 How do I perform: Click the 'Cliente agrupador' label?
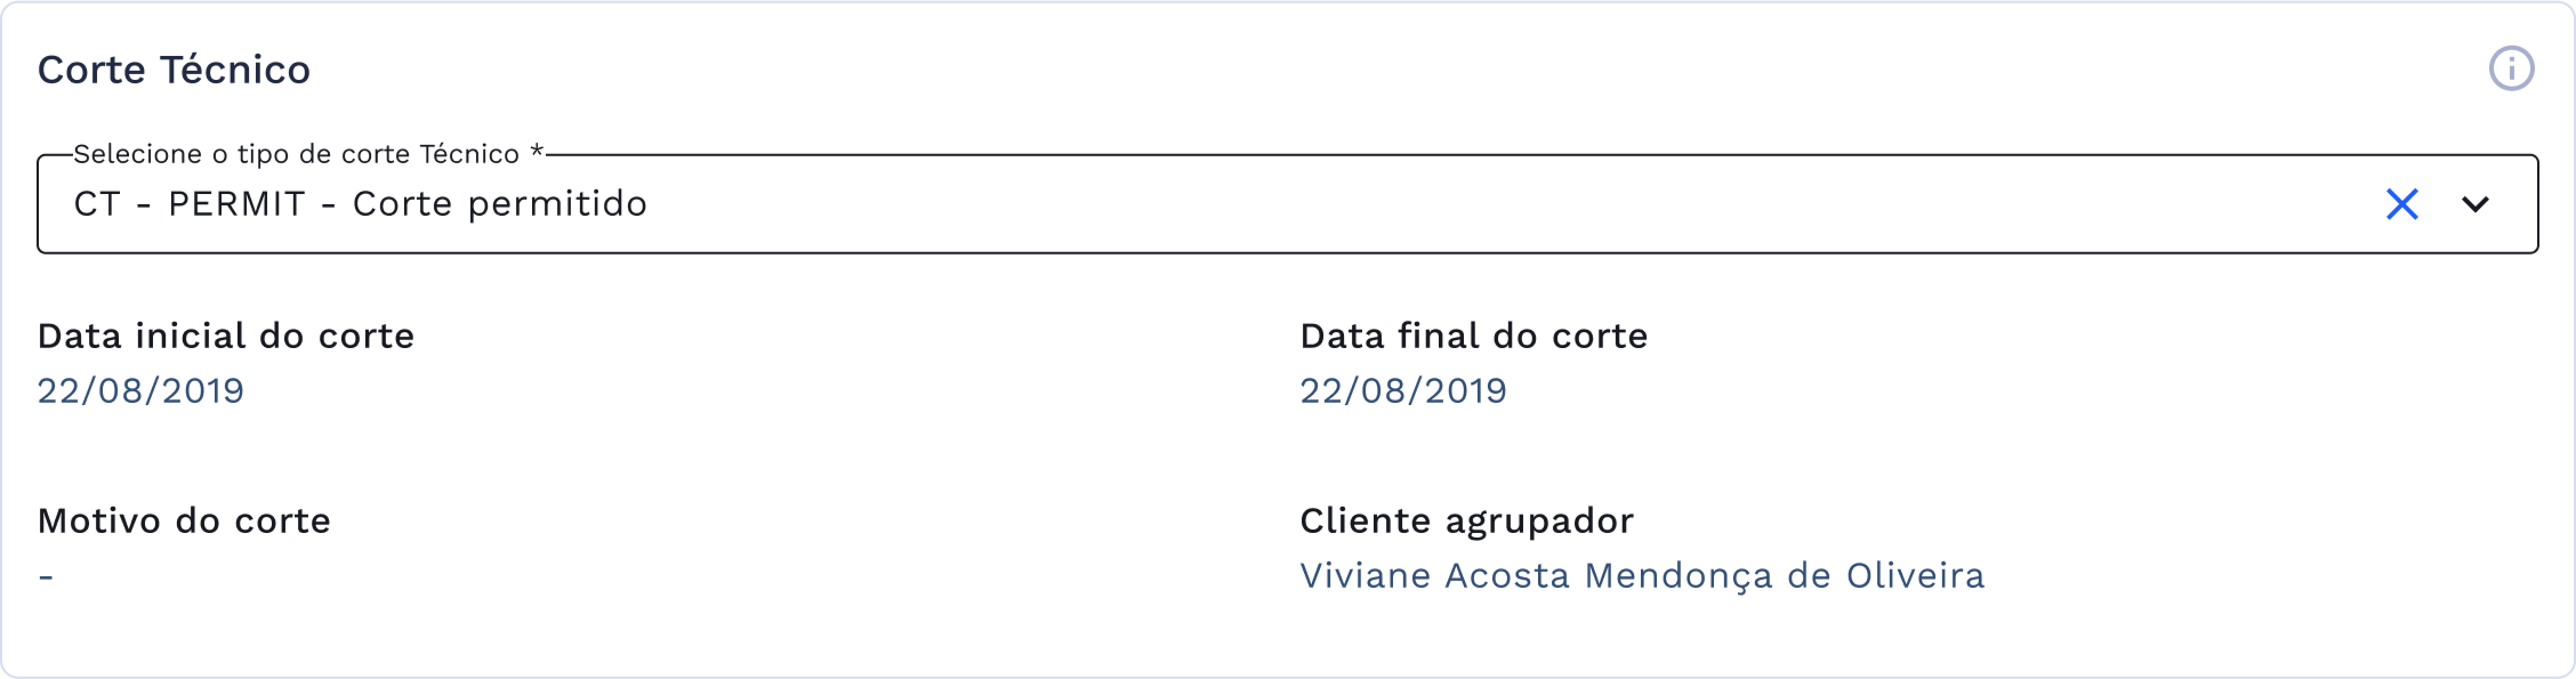click(1467, 521)
